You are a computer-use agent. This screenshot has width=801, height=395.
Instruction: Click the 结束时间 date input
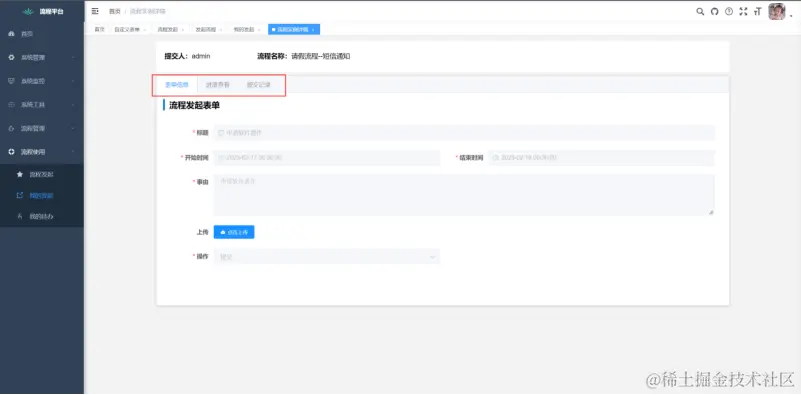click(x=601, y=158)
